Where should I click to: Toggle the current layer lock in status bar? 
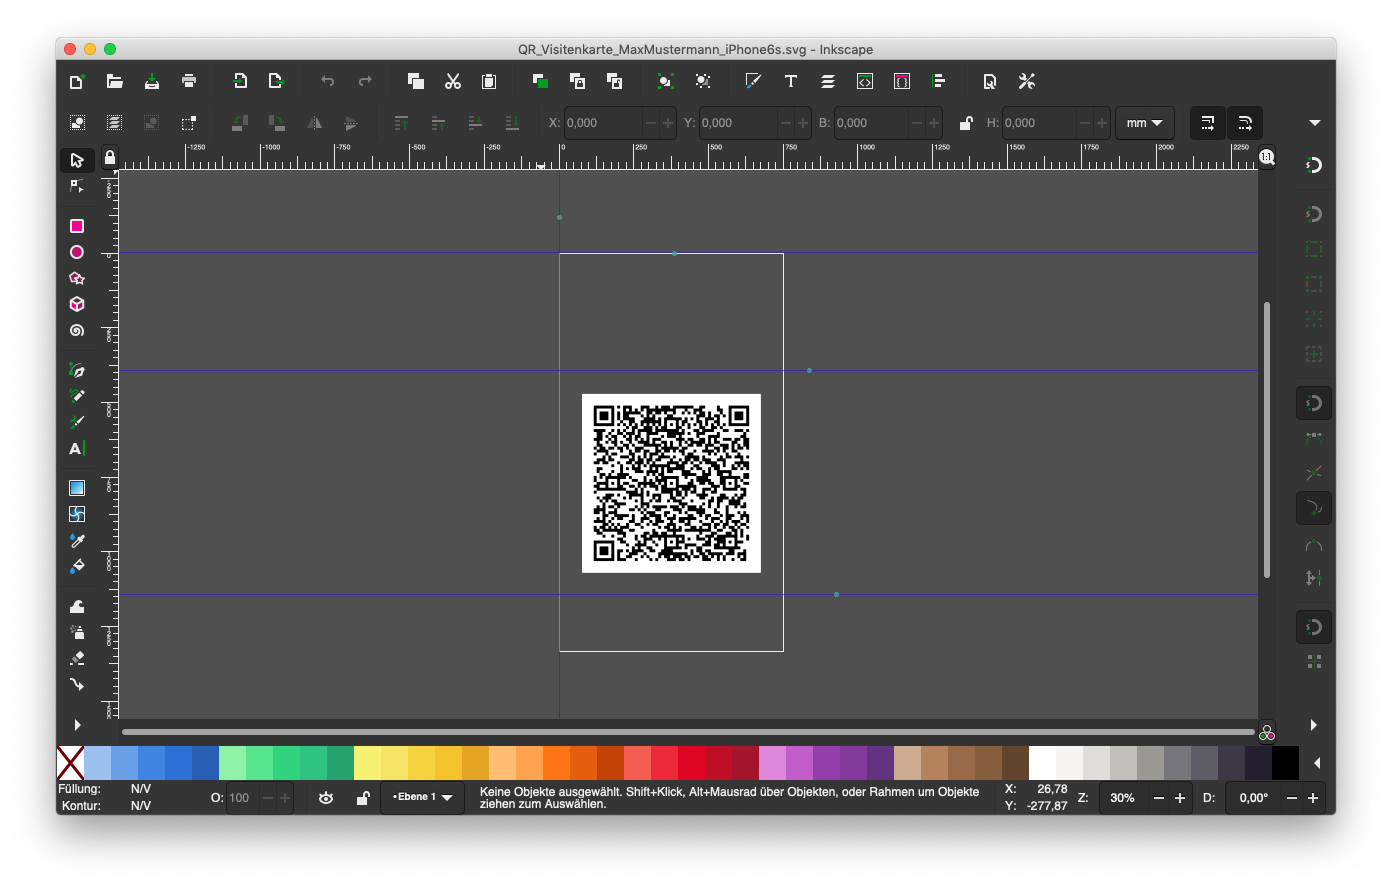click(363, 798)
